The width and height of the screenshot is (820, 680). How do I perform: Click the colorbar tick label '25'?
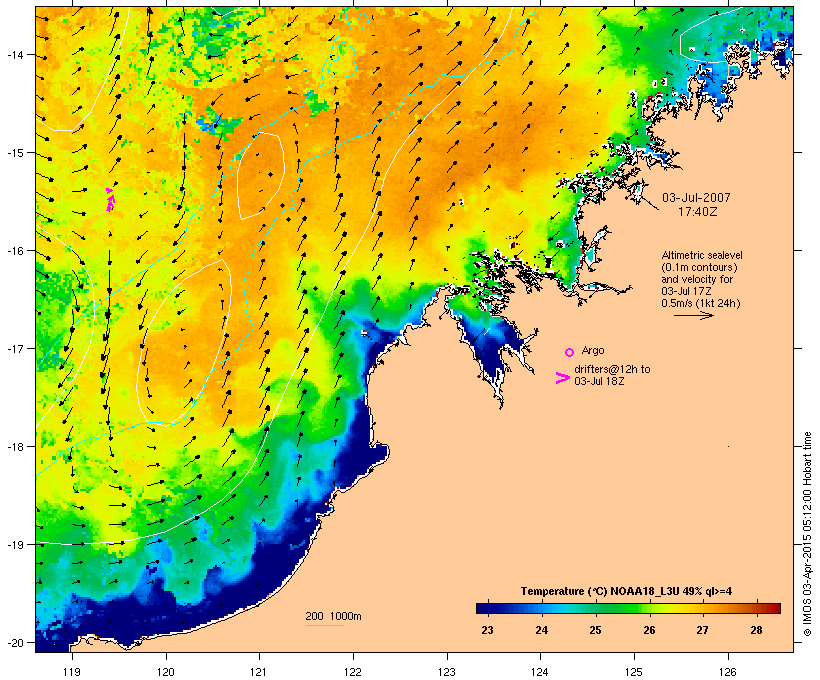coord(596,630)
